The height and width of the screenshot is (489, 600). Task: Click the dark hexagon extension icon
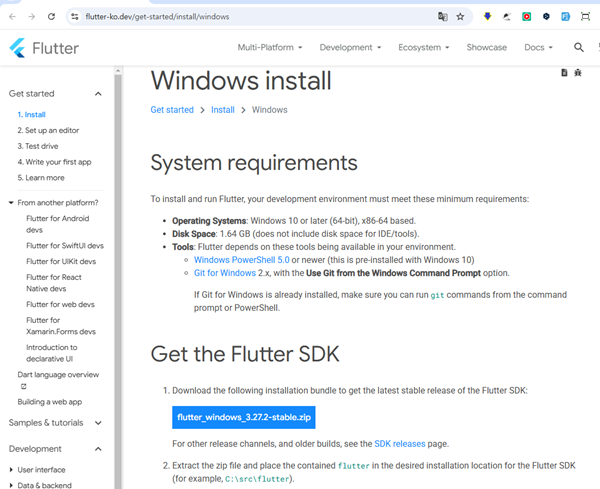[x=546, y=16]
